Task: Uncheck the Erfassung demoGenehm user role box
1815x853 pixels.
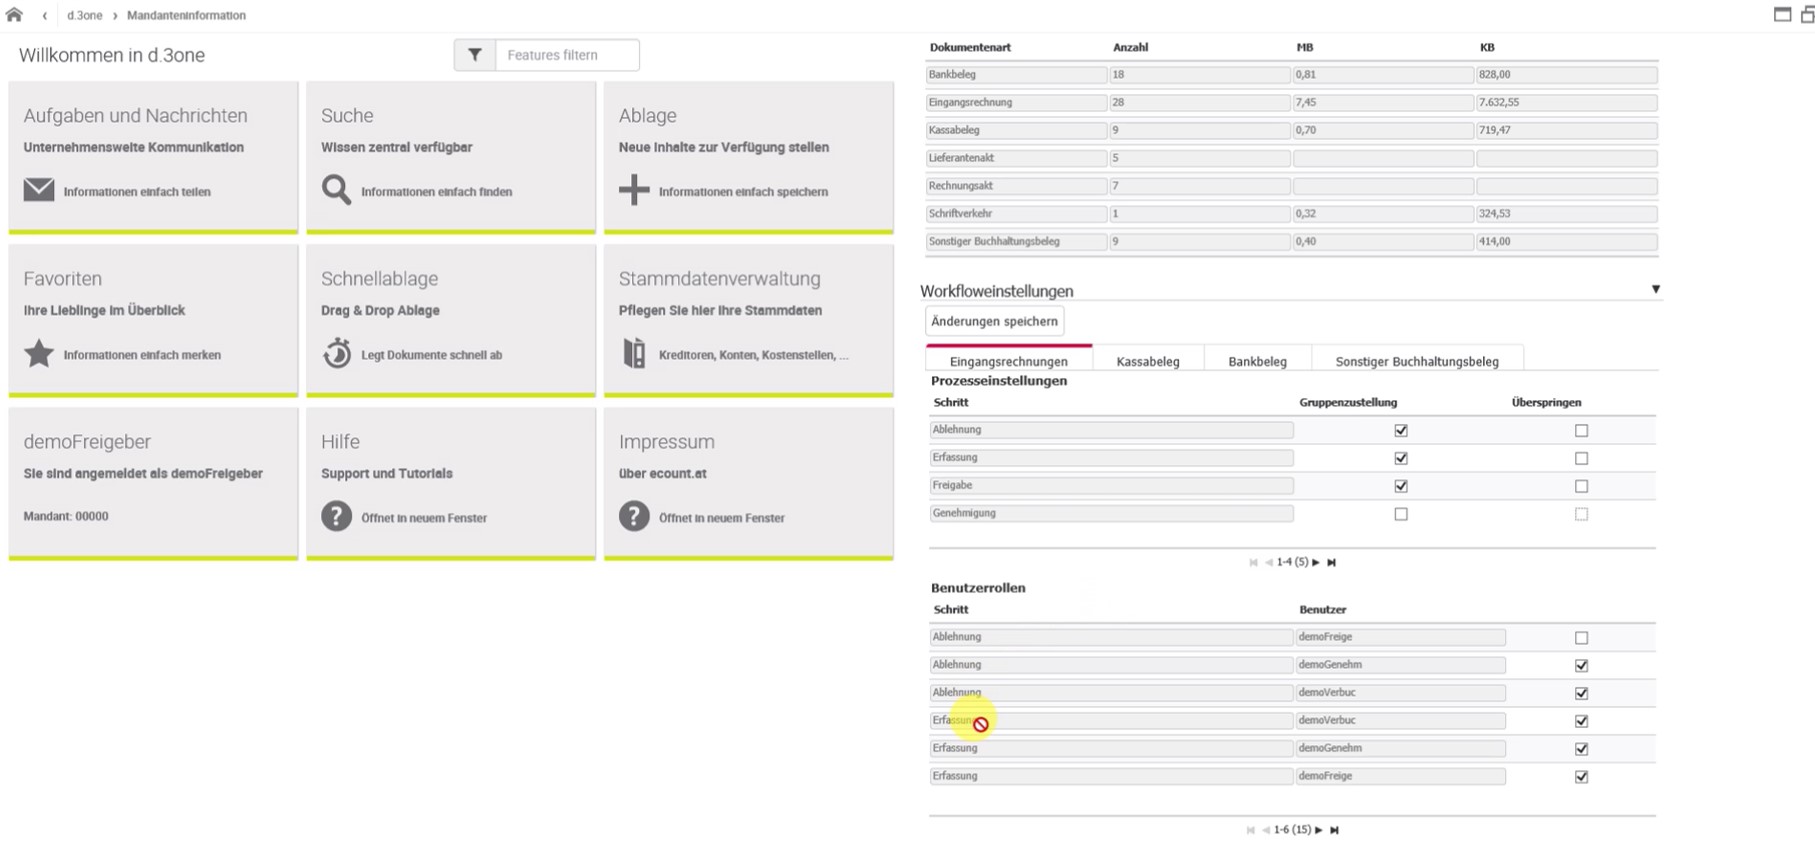Action: (x=1581, y=750)
